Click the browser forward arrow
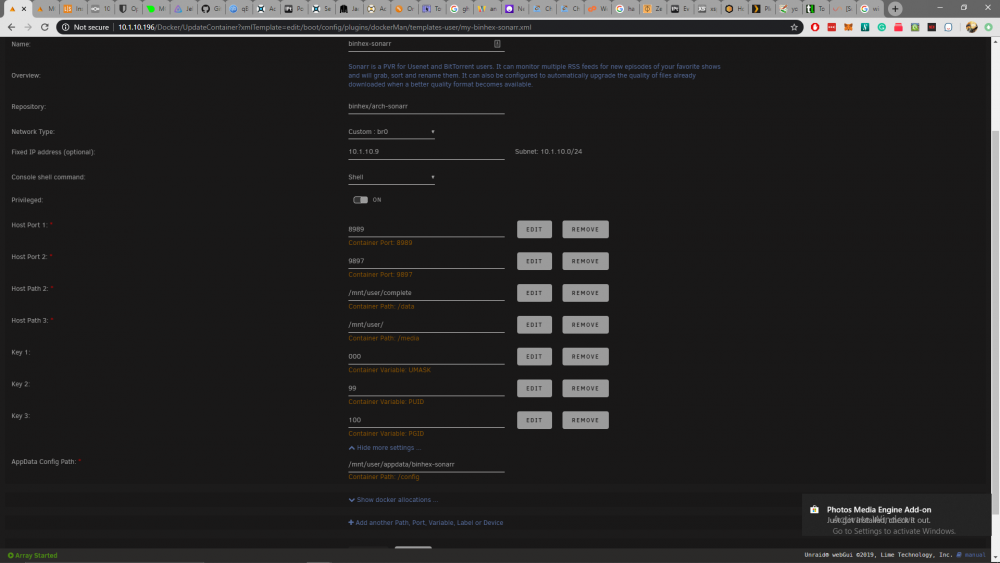 coord(27,27)
